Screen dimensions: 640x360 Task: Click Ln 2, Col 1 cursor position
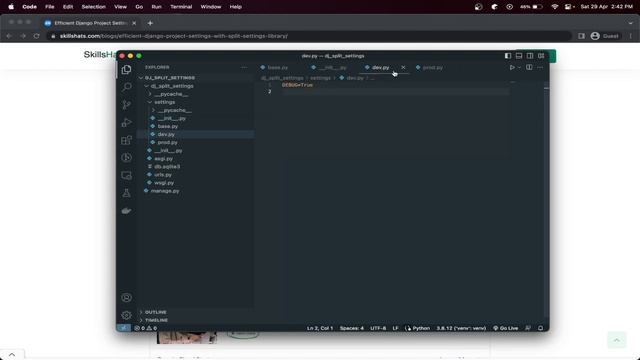320,328
